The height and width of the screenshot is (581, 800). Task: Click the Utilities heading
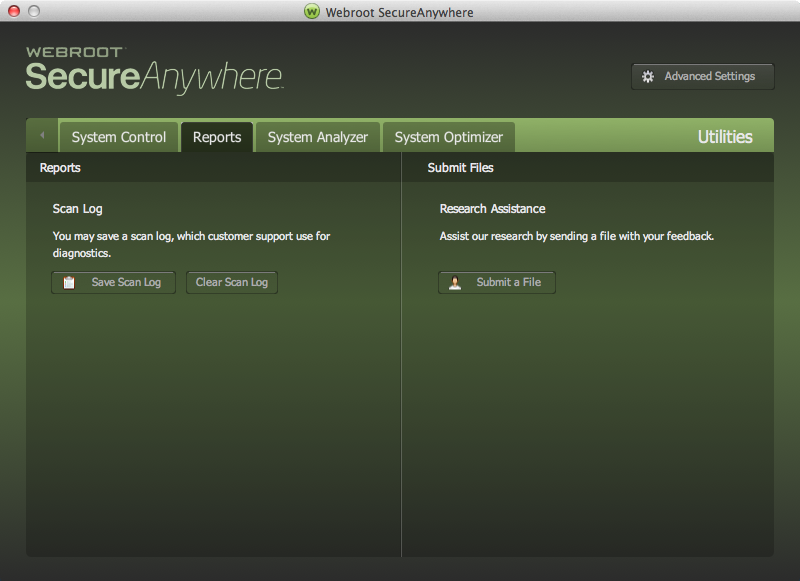(x=725, y=137)
